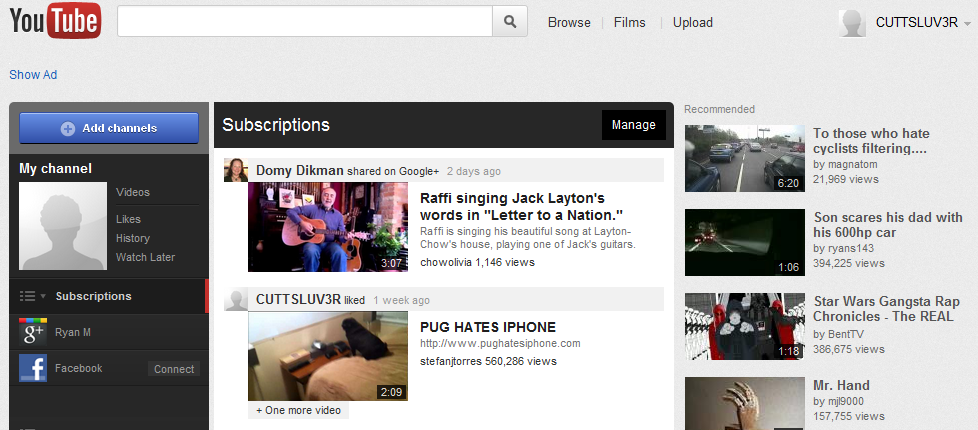This screenshot has width=978, height=430.
Task: Click the Facebook icon in the sidebar
Action: click(x=33, y=368)
